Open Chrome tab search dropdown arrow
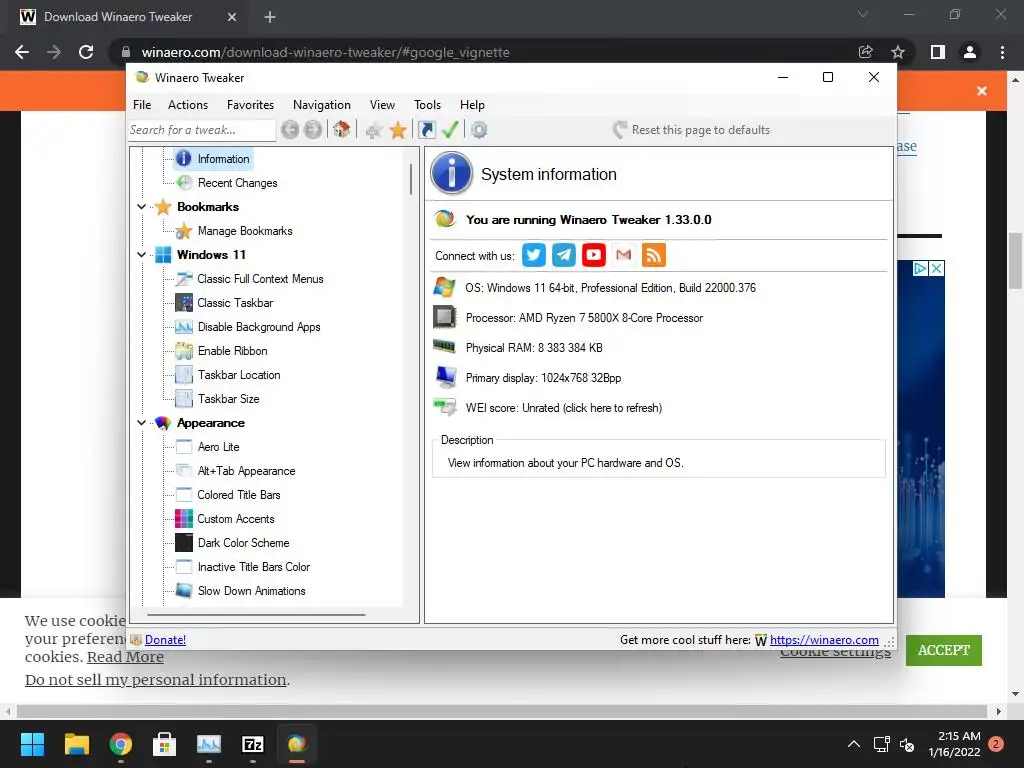 pyautogui.click(x=863, y=14)
